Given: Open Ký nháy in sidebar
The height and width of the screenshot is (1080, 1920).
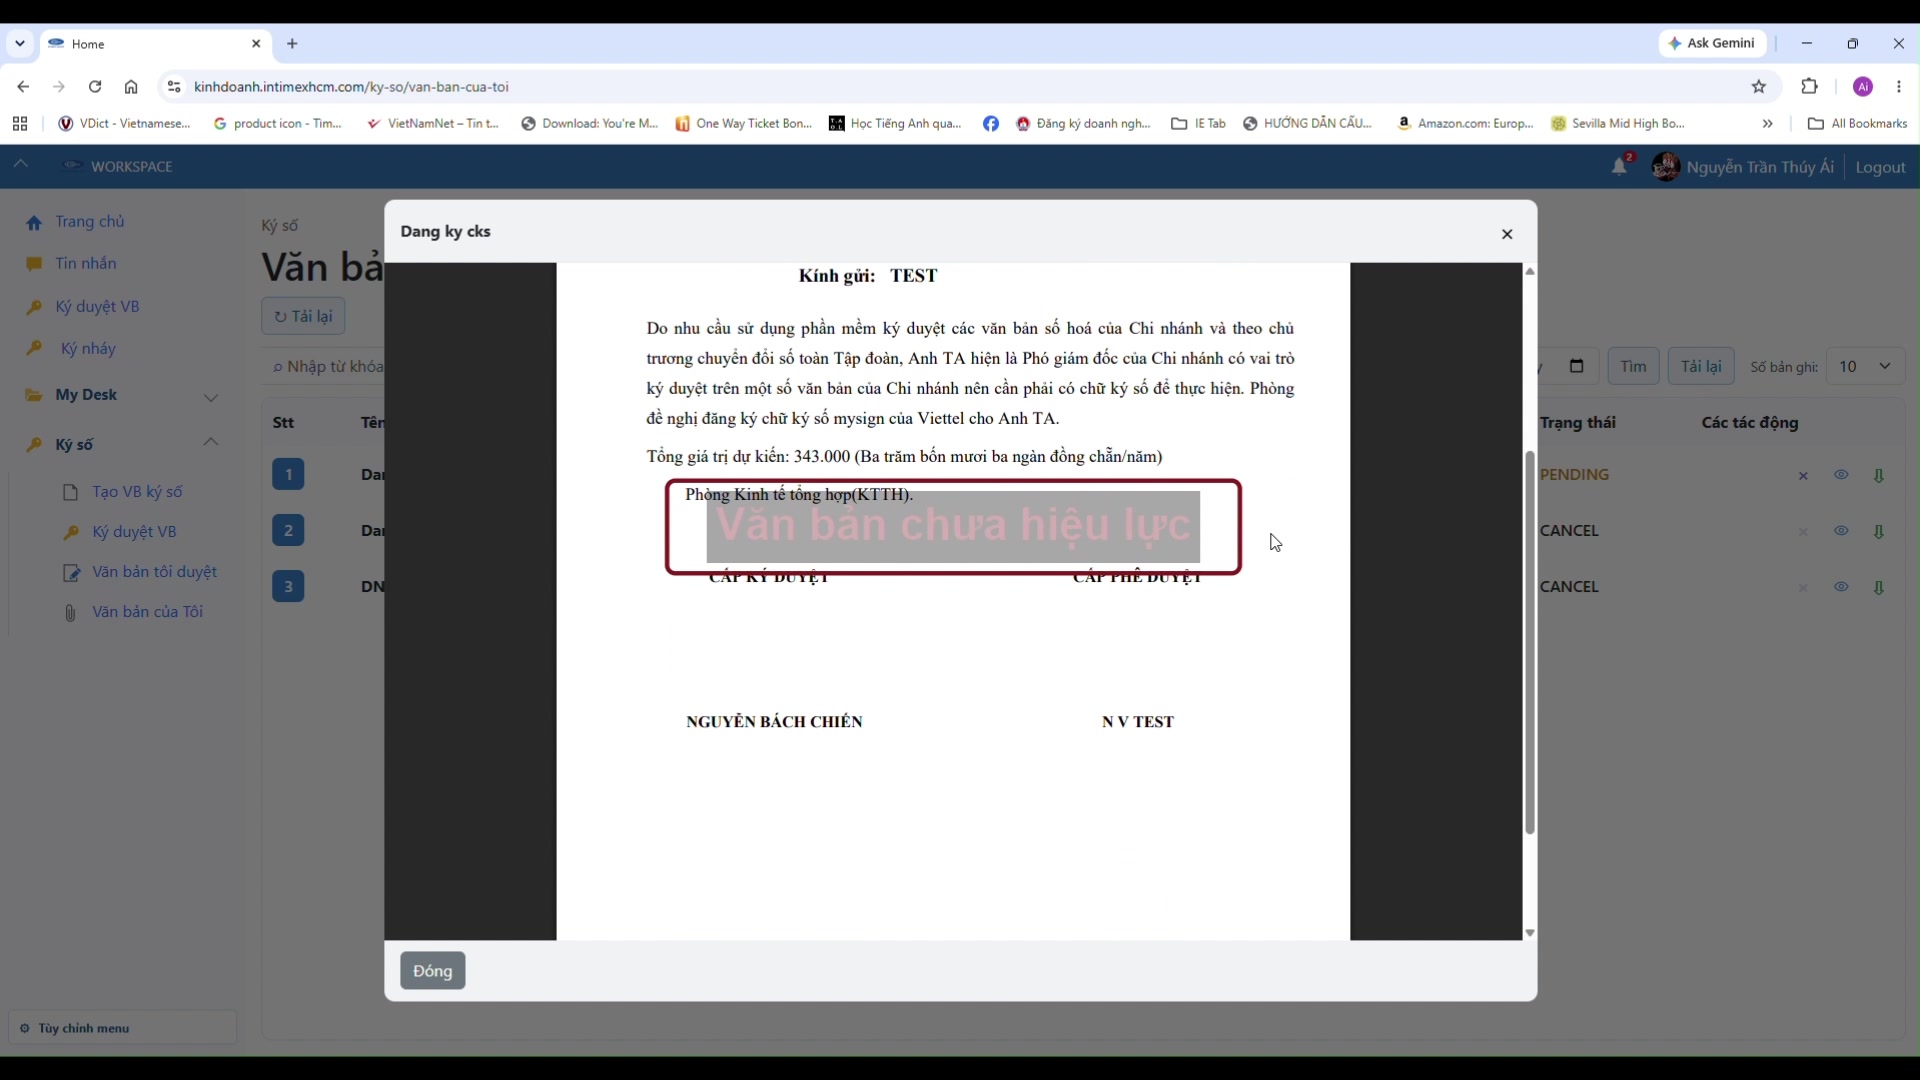Looking at the screenshot, I should point(88,349).
